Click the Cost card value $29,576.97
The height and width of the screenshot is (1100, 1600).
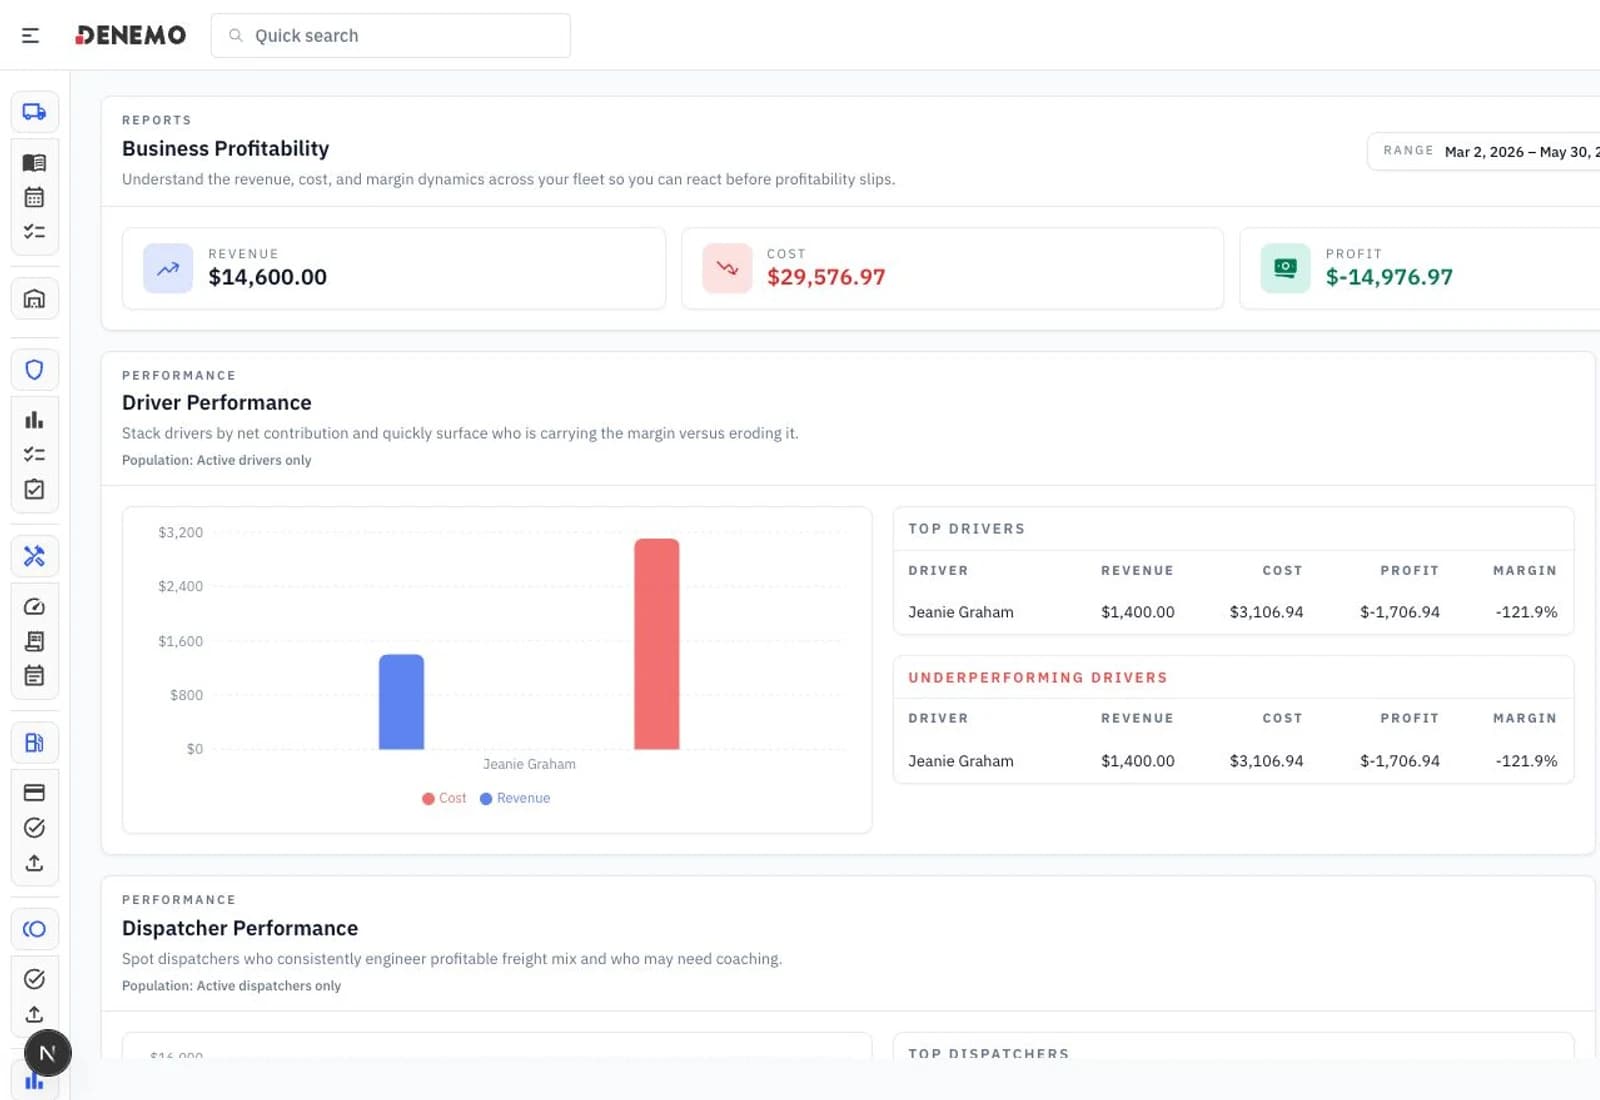point(826,277)
